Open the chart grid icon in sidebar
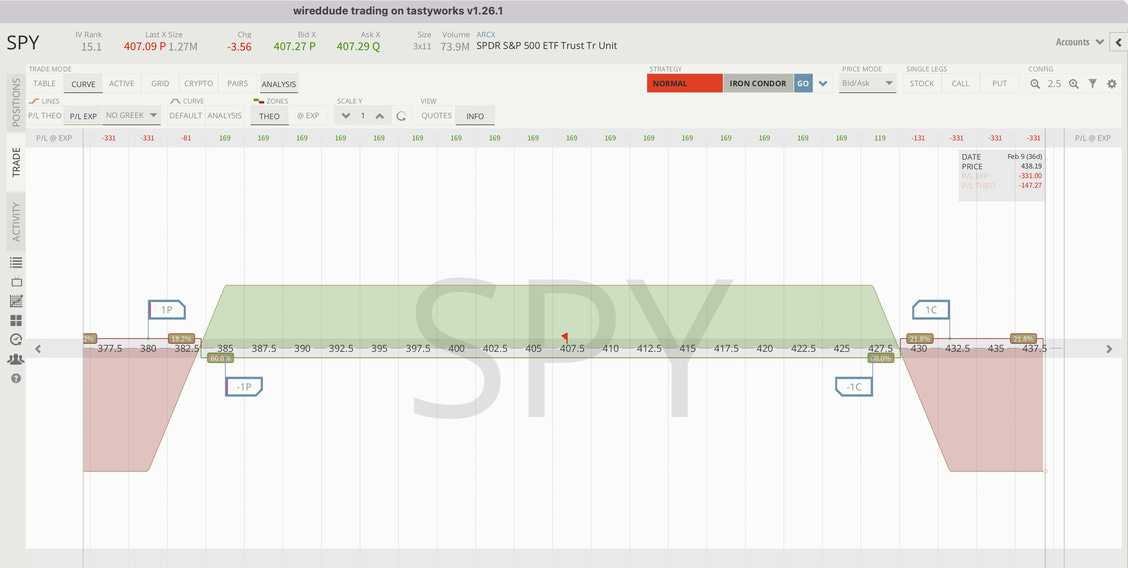Screen dimensions: 1128x568 click(16, 301)
